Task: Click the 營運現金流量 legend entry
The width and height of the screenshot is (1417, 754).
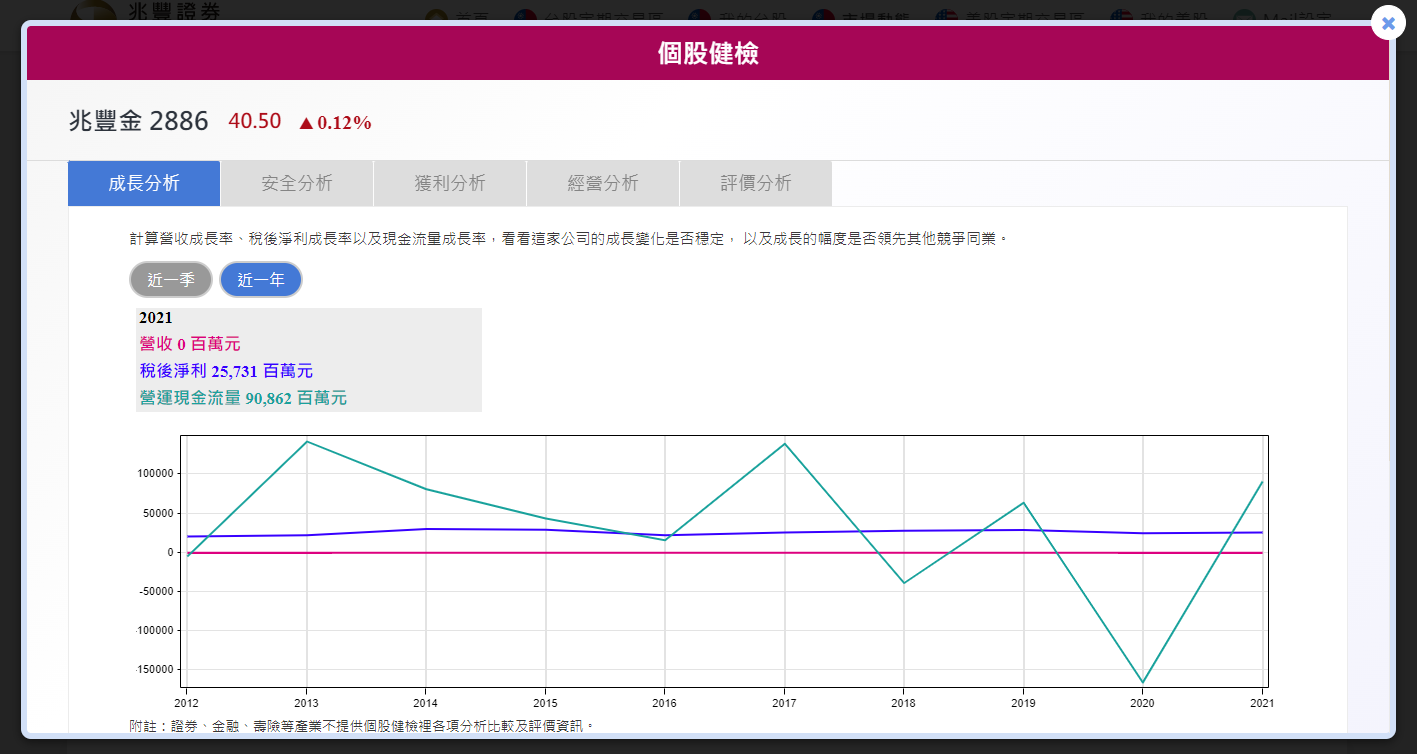Action: (243, 398)
